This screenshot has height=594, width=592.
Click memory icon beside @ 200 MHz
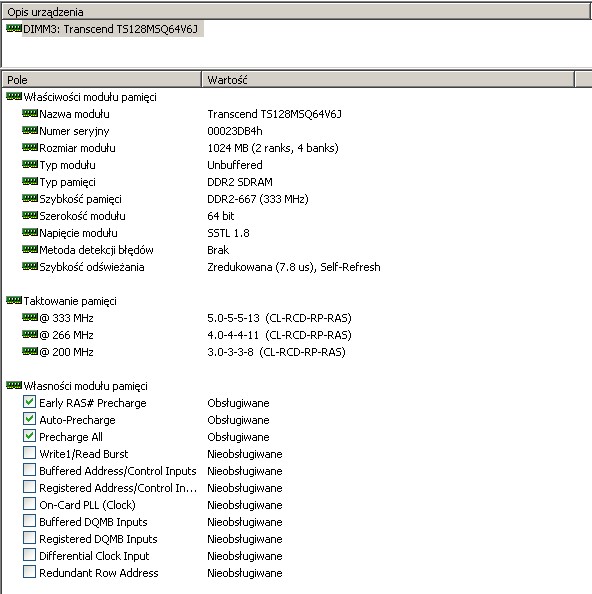30,352
